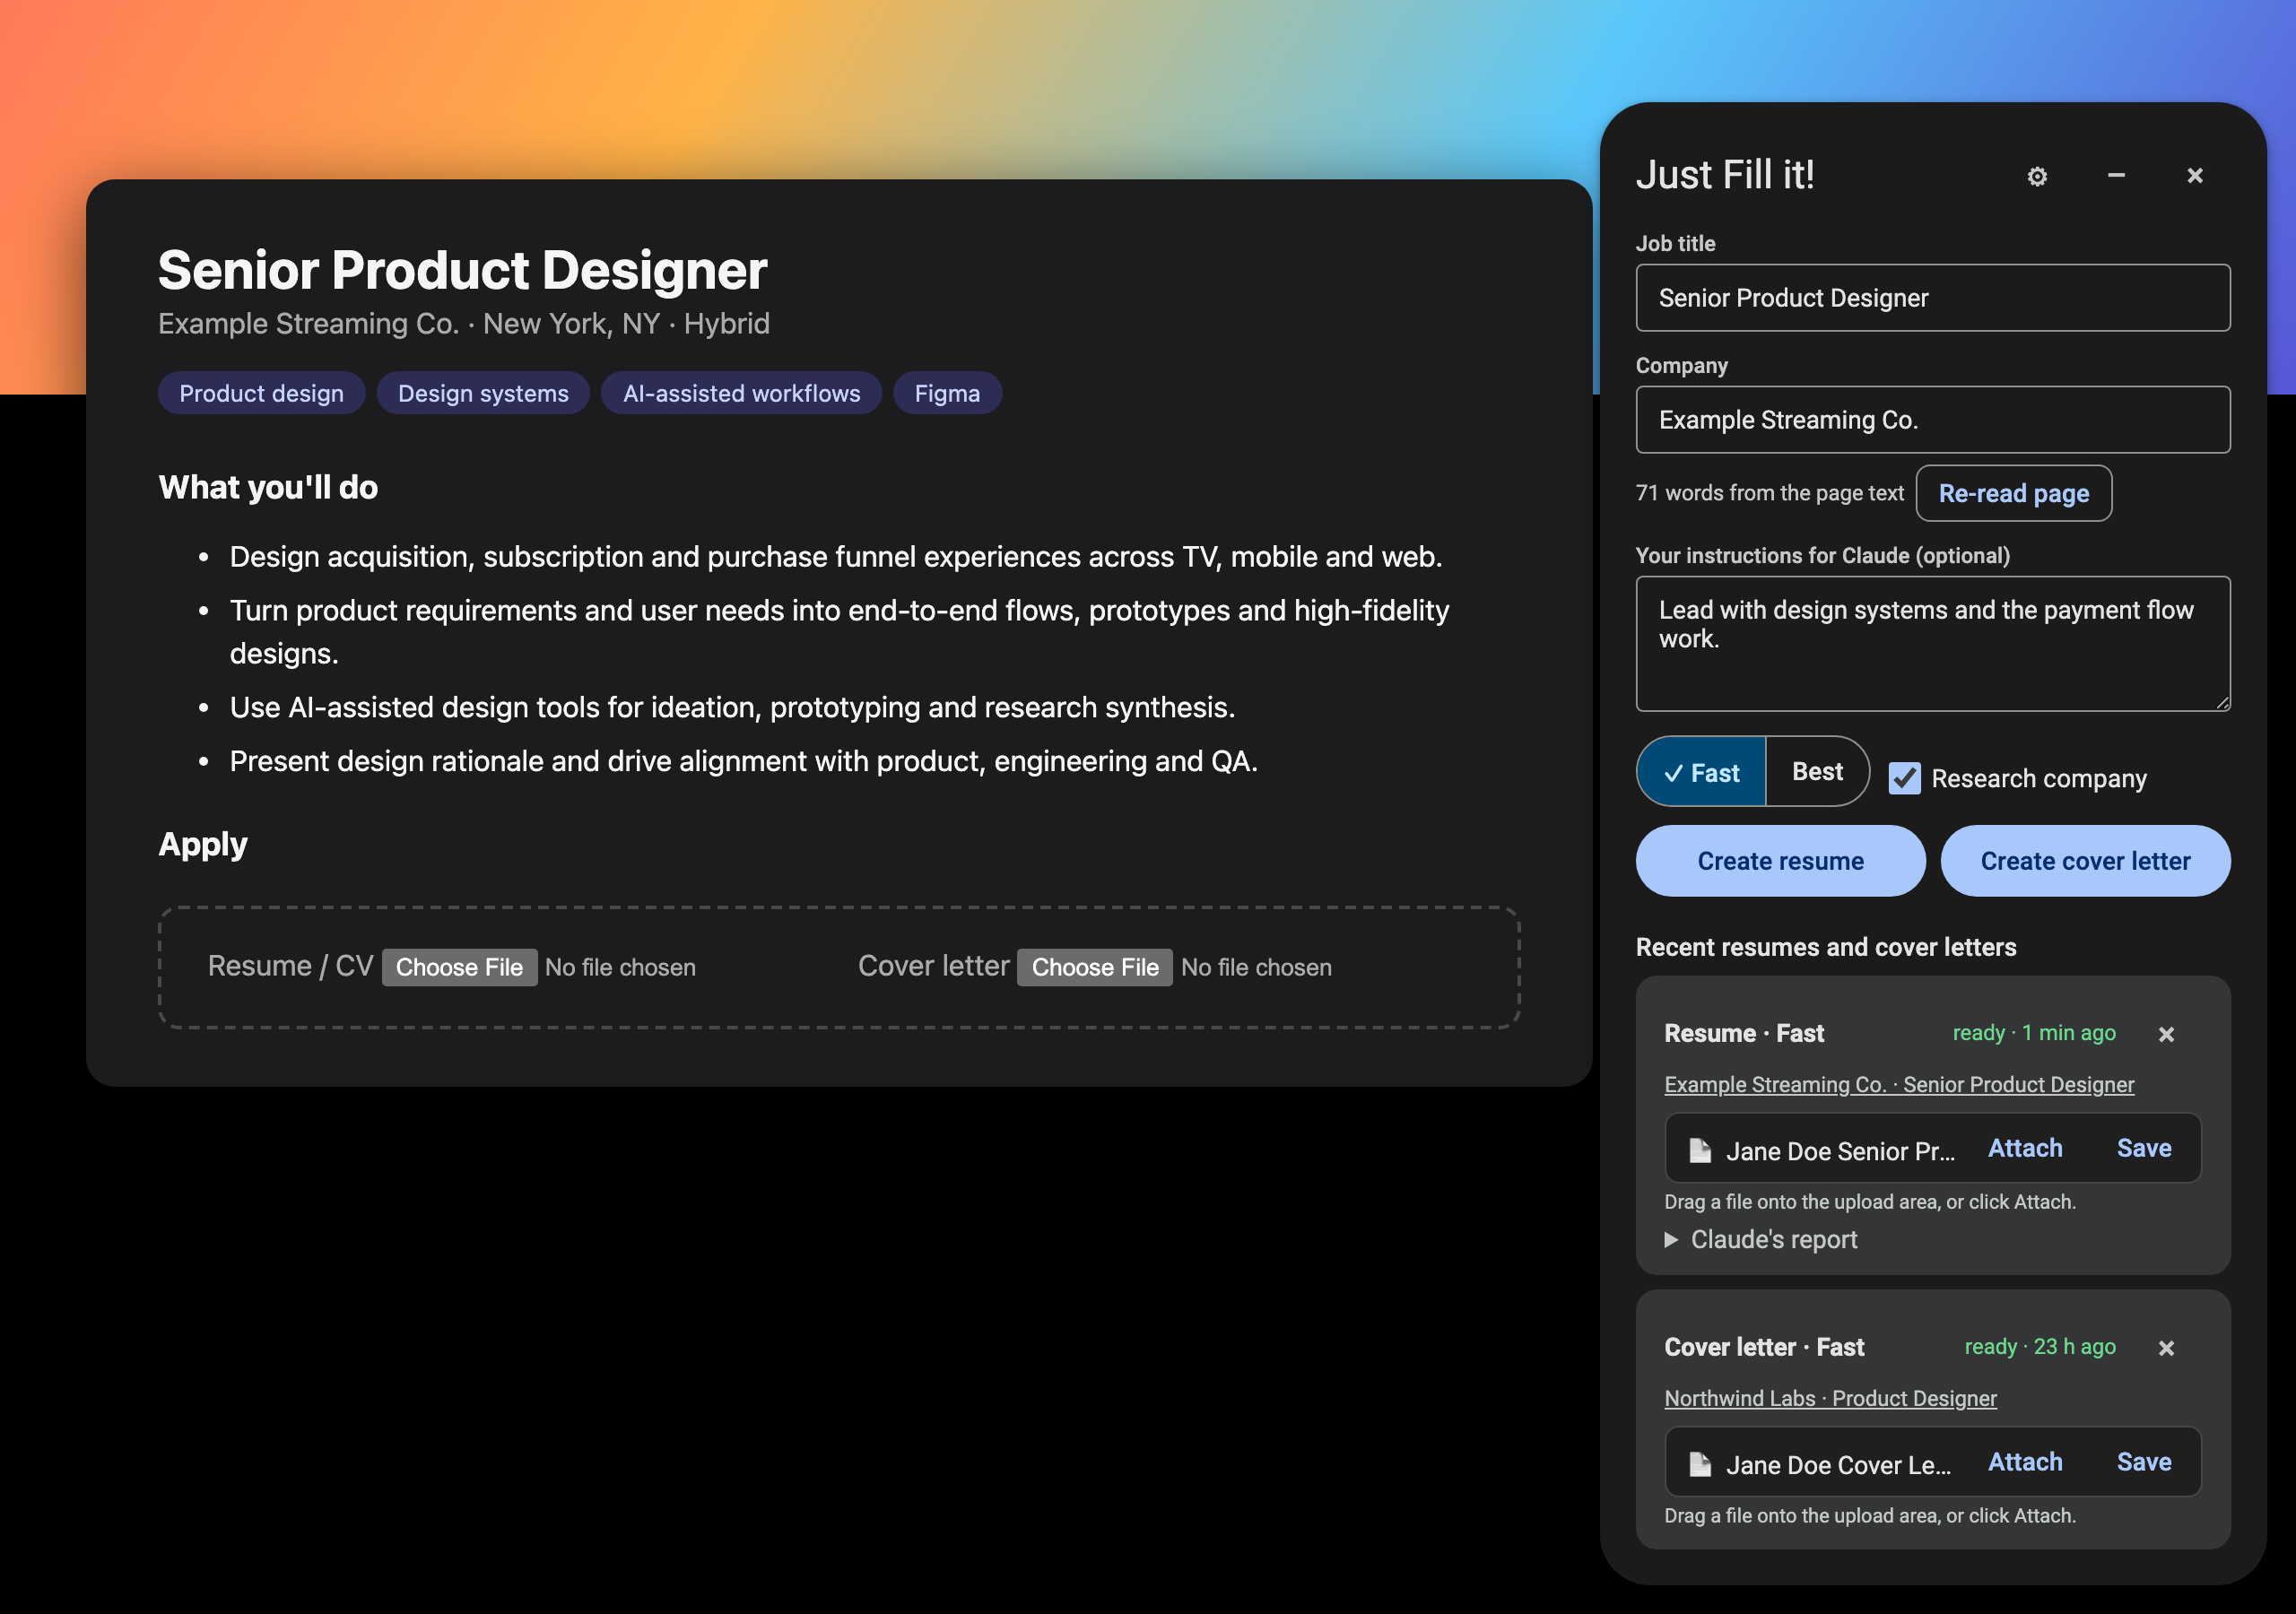Open Northwind Labs · Product Designer link
The width and height of the screenshot is (2296, 1614).
pos(1830,1398)
